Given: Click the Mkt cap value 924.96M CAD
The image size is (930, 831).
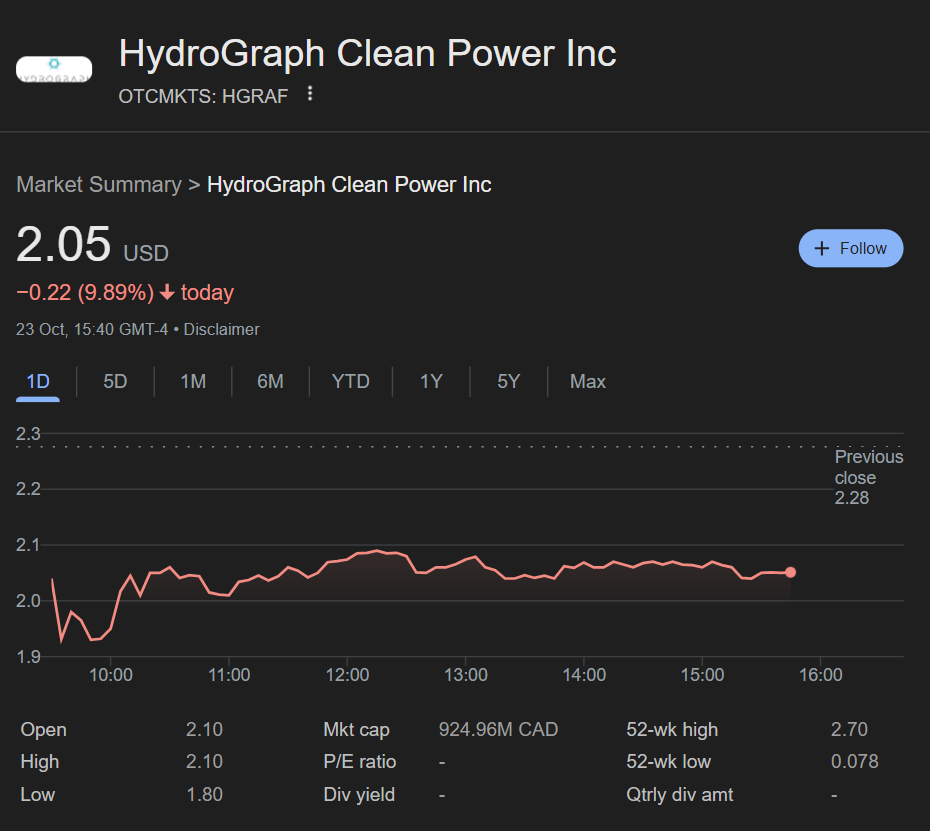Looking at the screenshot, I should coord(498,729).
